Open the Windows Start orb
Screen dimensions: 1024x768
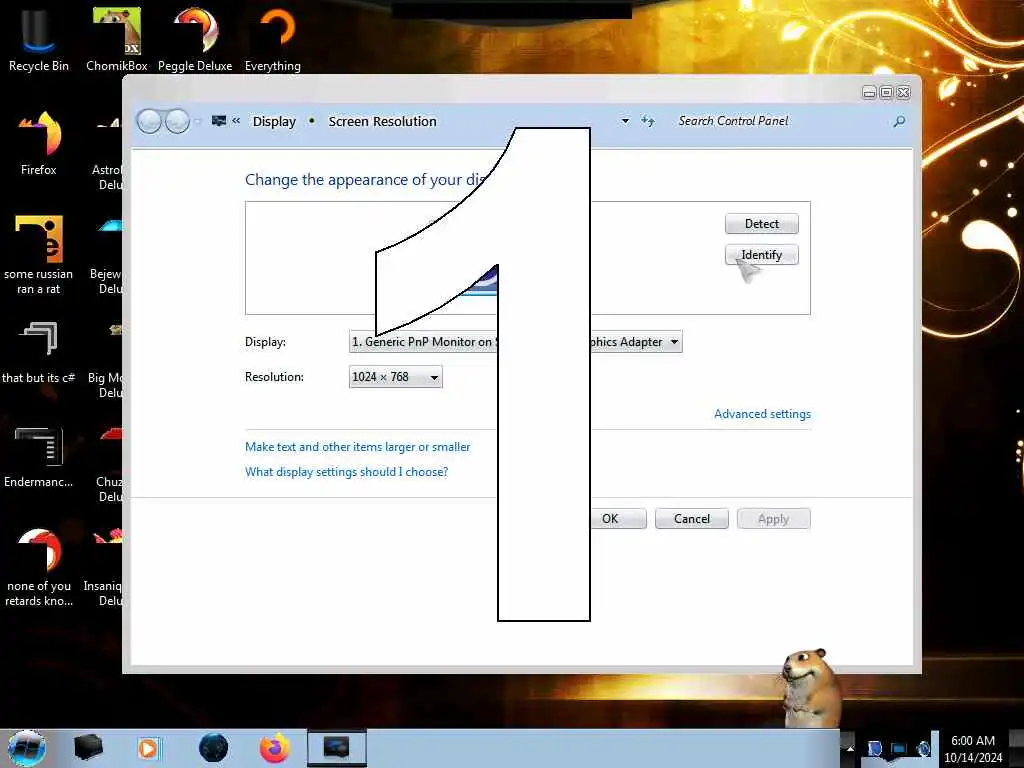point(26,748)
